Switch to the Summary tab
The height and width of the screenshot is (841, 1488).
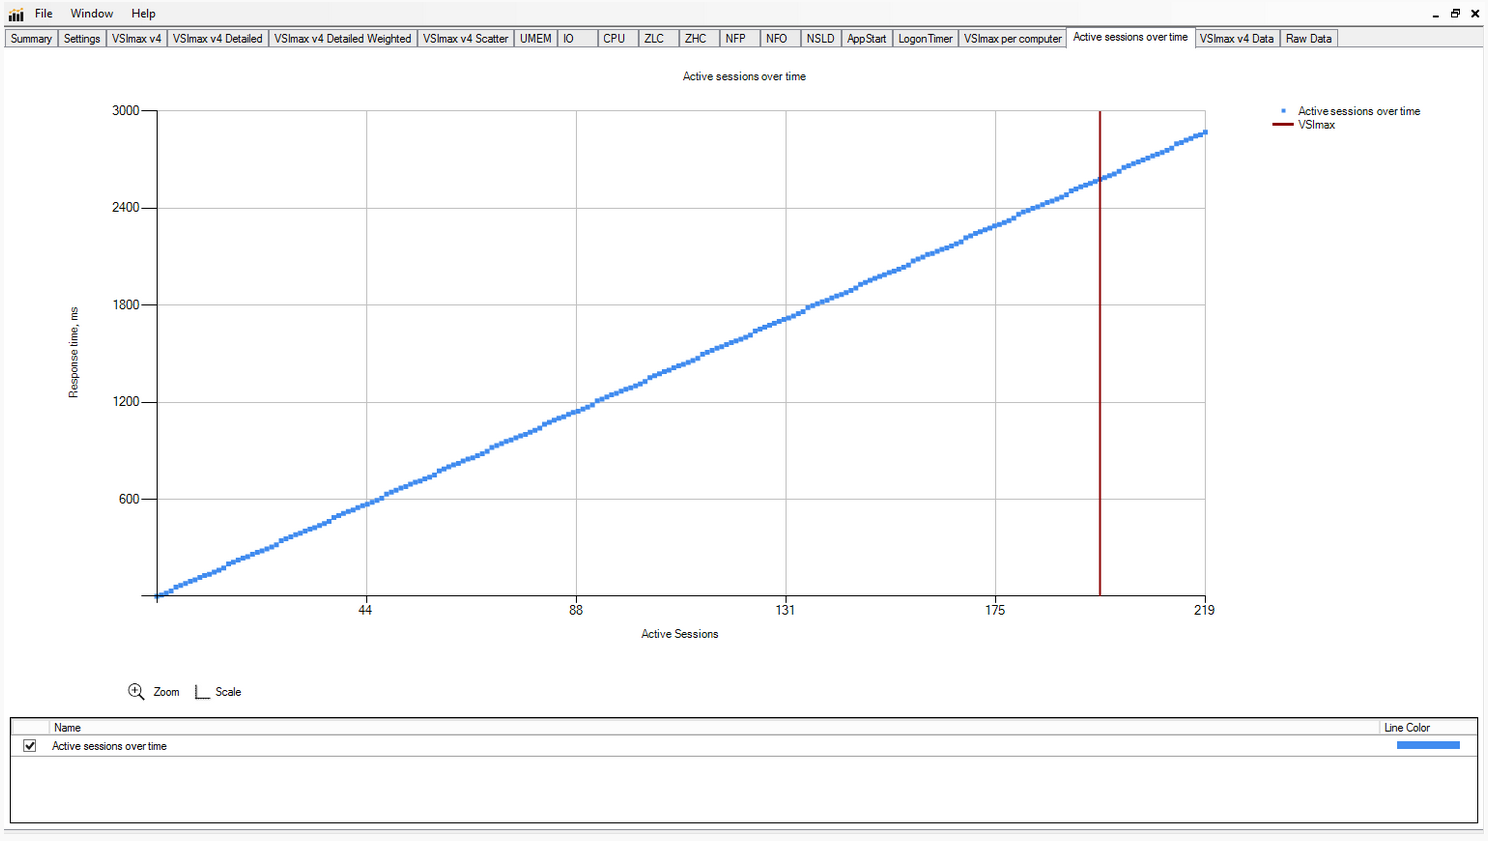point(31,39)
